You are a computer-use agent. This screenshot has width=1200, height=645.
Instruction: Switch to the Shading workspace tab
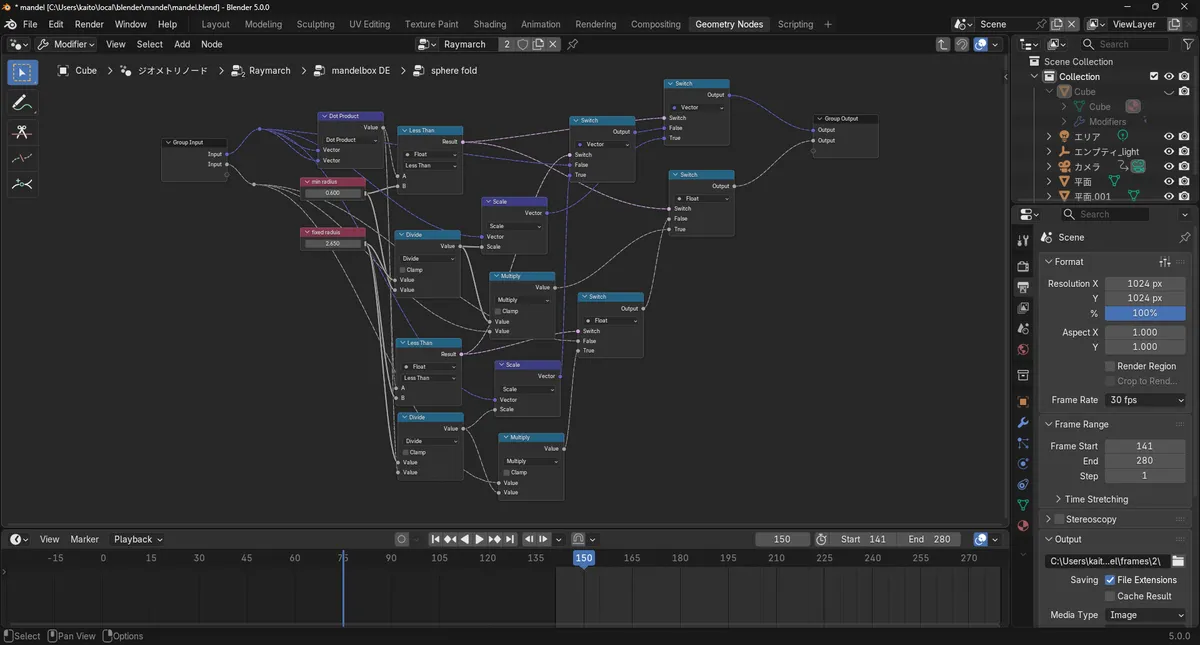tap(489, 24)
